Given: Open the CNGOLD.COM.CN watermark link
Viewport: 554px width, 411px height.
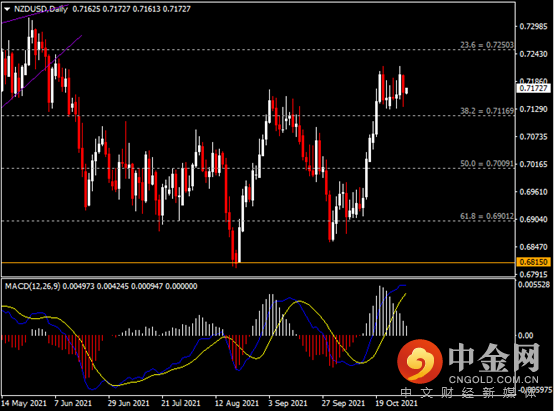Looking at the screenshot, I should tap(494, 380).
